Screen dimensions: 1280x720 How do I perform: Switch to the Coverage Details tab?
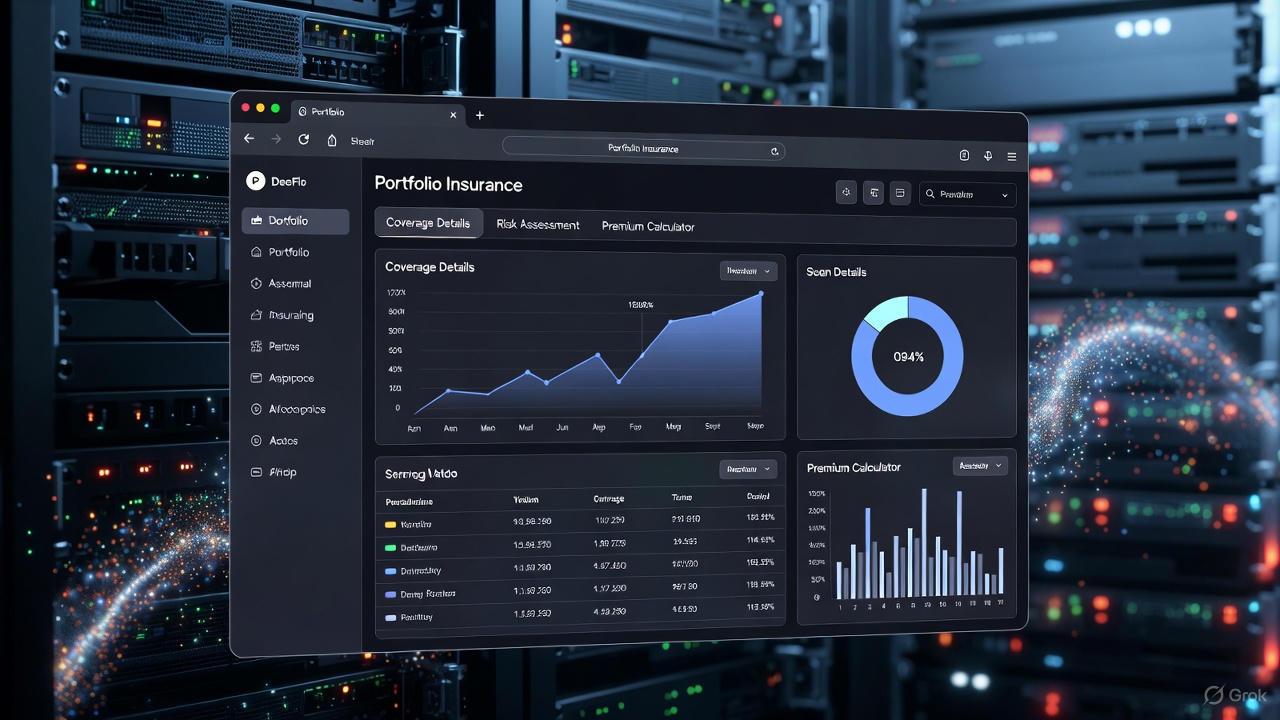click(428, 223)
